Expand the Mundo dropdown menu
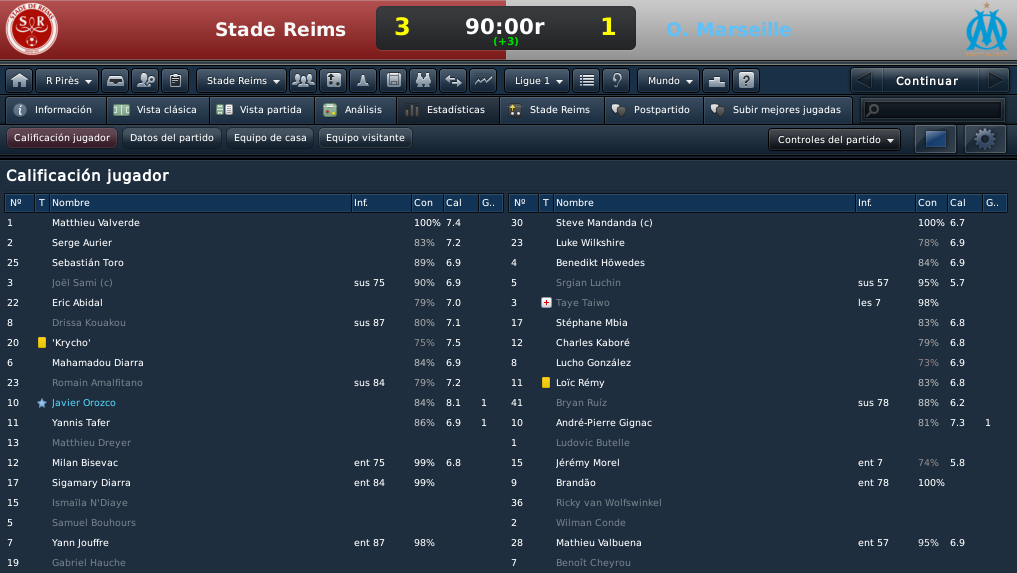This screenshot has height=573, width=1017. (x=669, y=80)
